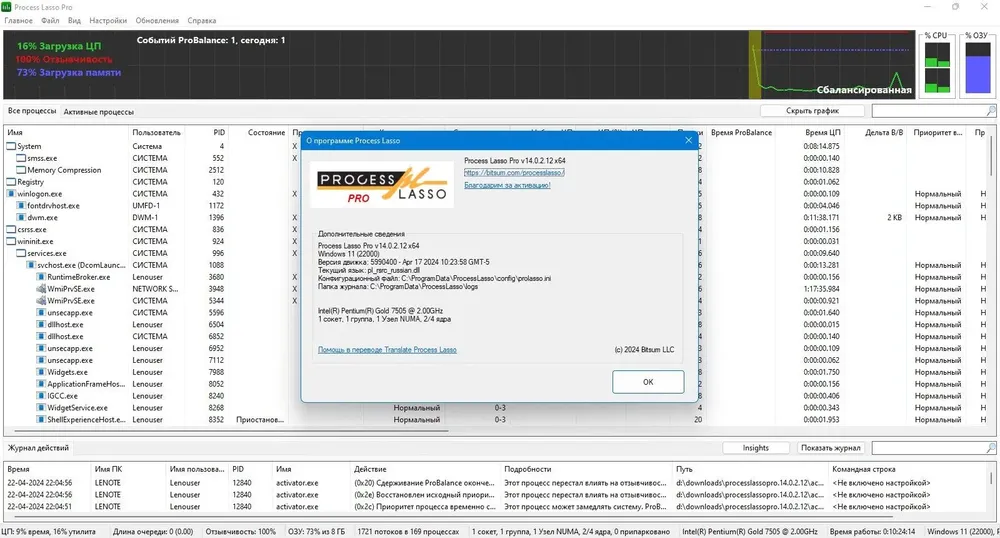Open the bitsum.com/processlasso link

514,173
